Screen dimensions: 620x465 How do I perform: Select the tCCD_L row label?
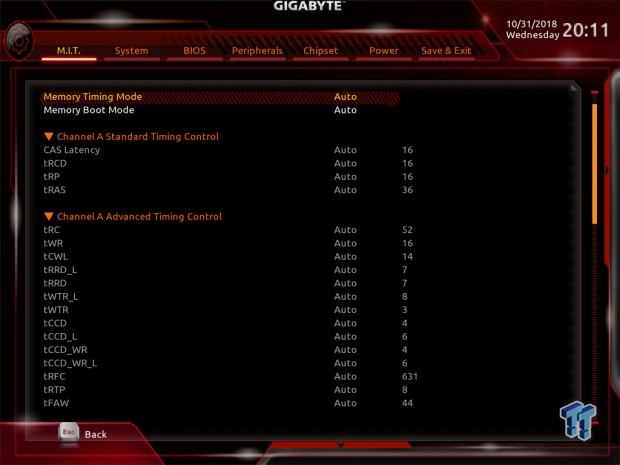point(60,336)
